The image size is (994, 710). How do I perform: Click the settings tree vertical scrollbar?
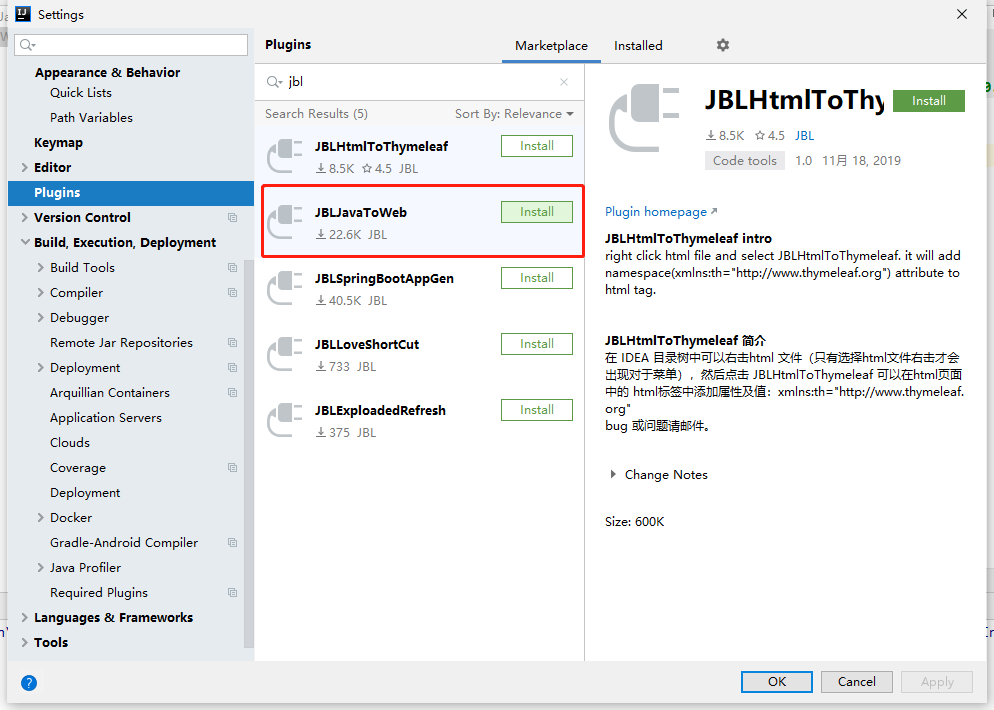(249, 453)
